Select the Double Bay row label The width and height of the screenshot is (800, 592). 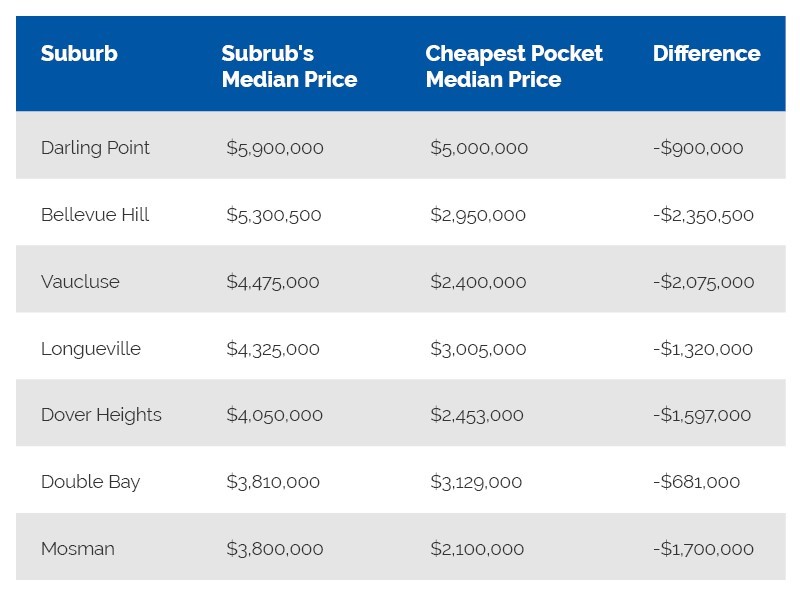(x=90, y=482)
